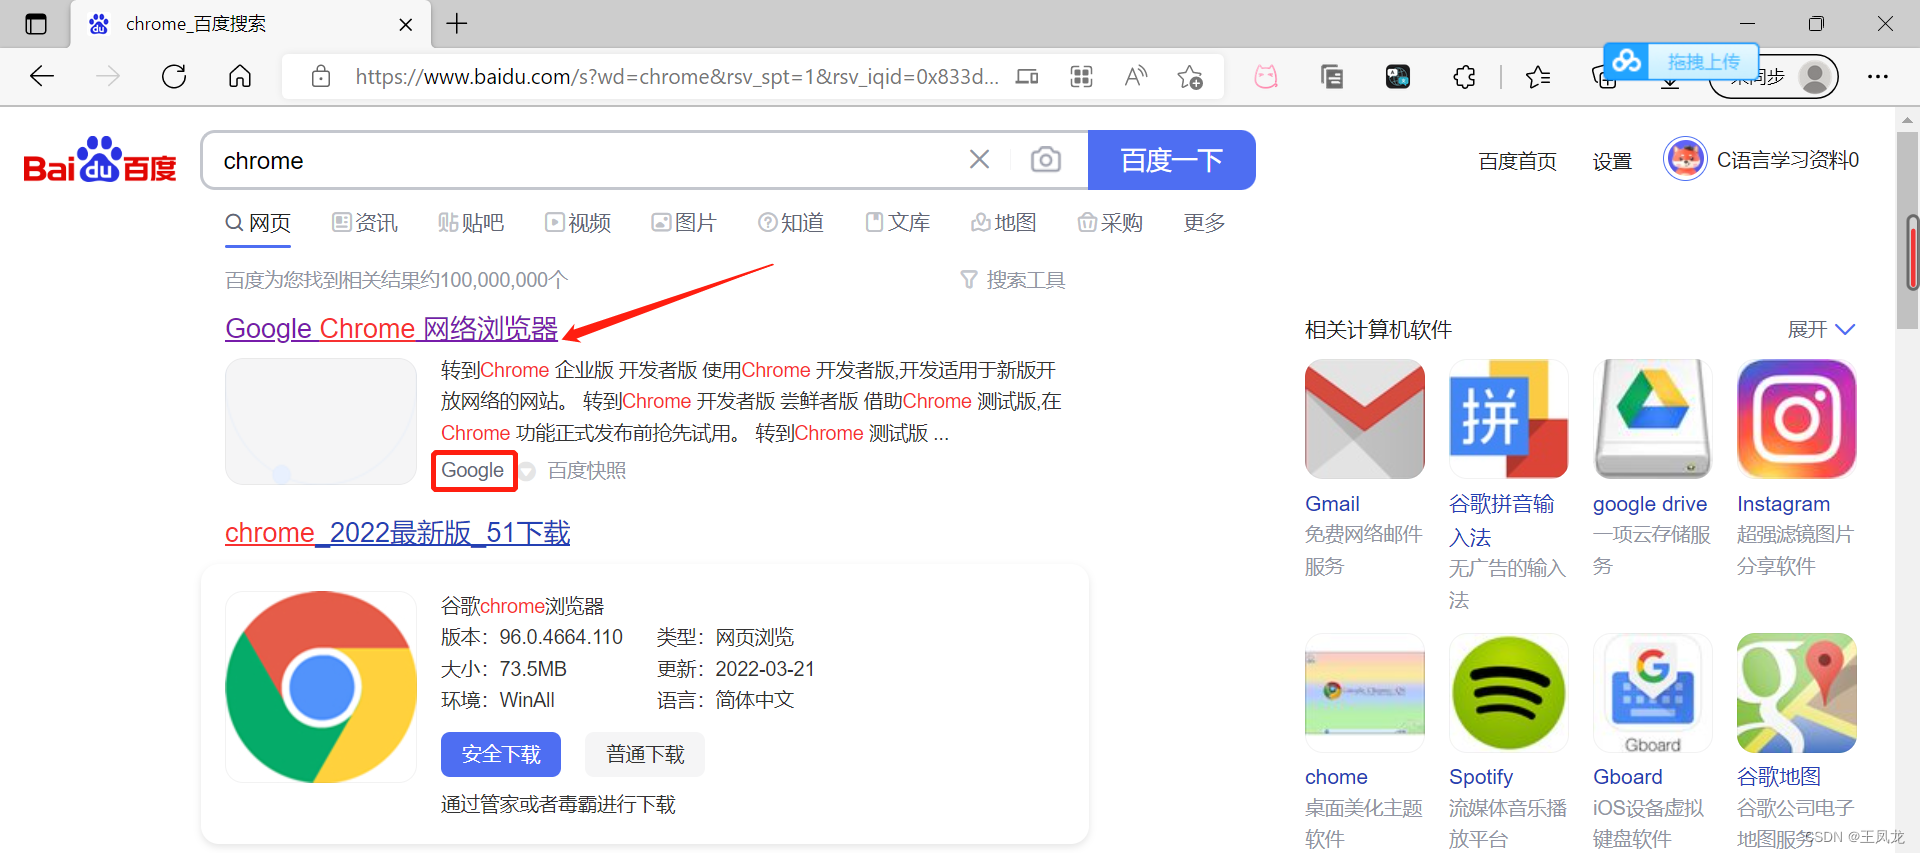Open the 更多 search categories menu

pos(1204,223)
